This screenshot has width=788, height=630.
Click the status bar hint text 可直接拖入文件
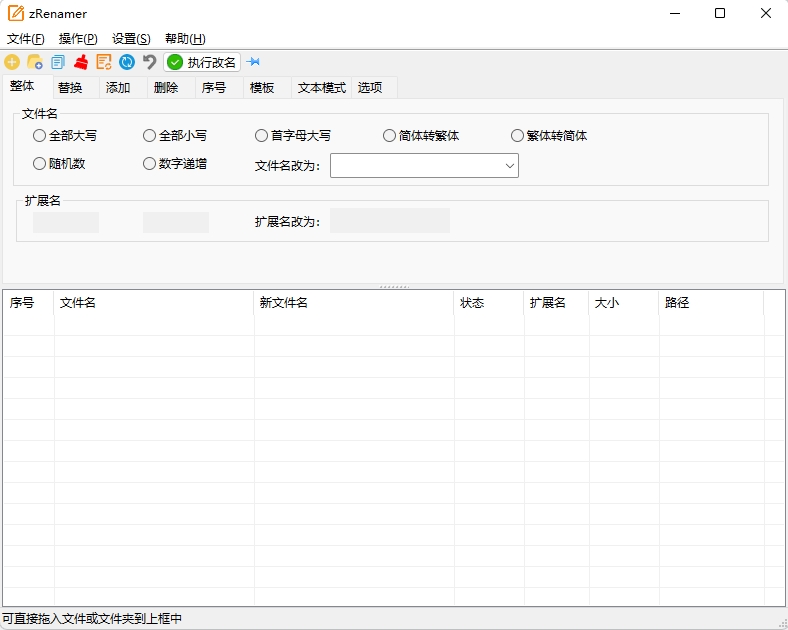pyautogui.click(x=92, y=618)
